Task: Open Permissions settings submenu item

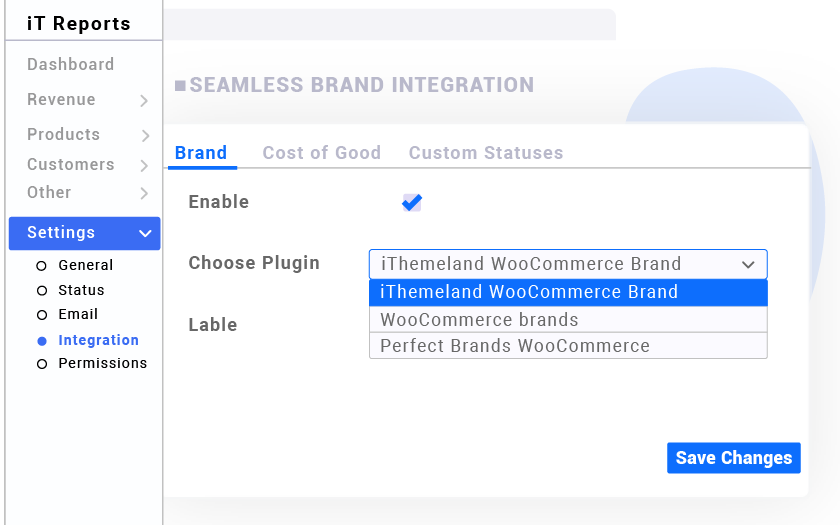Action: pyautogui.click(x=102, y=364)
